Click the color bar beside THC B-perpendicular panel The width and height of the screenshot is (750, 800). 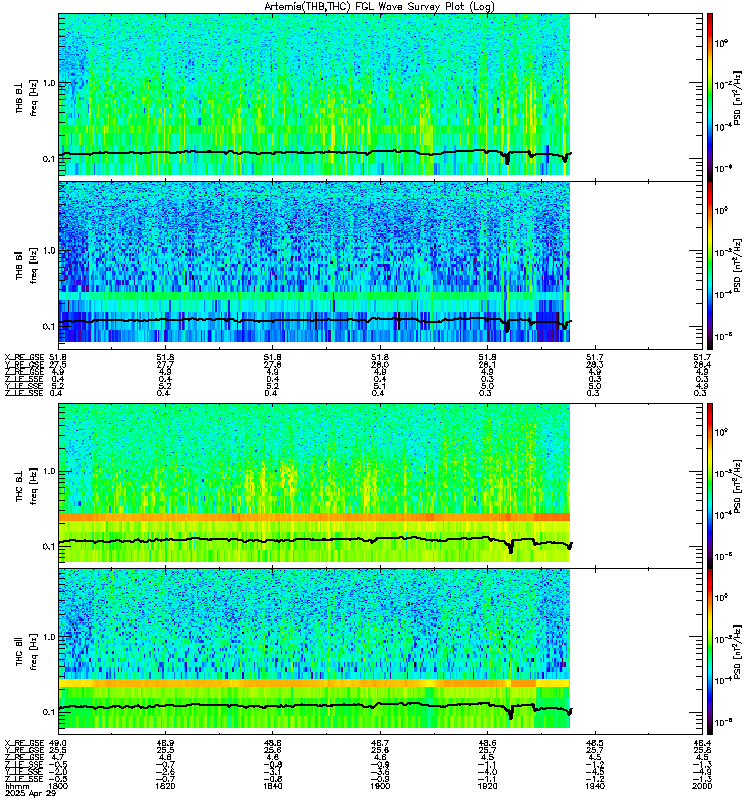pyautogui.click(x=710, y=485)
